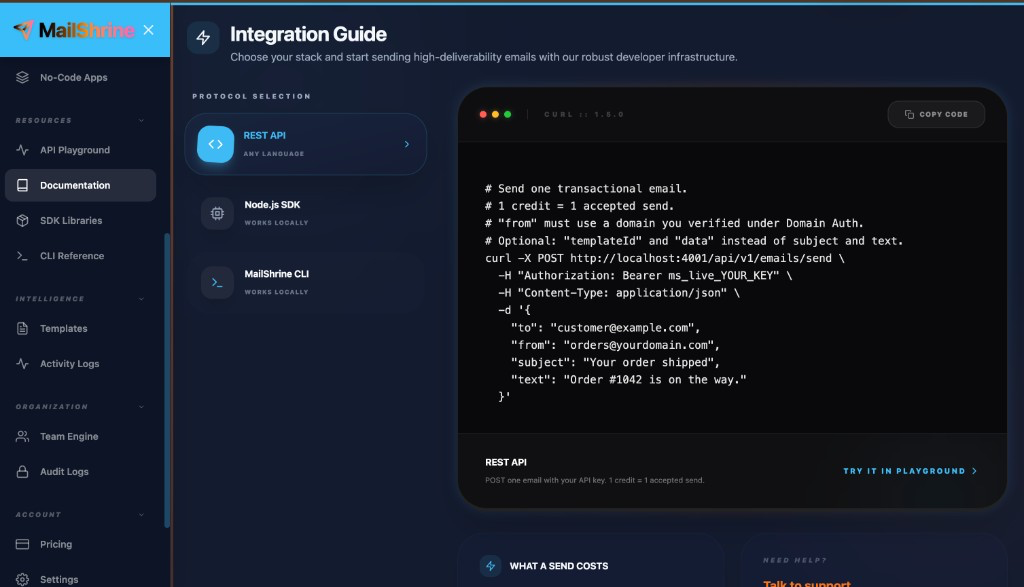Collapse the Resources sidebar section
1024x587 pixels.
[141, 120]
